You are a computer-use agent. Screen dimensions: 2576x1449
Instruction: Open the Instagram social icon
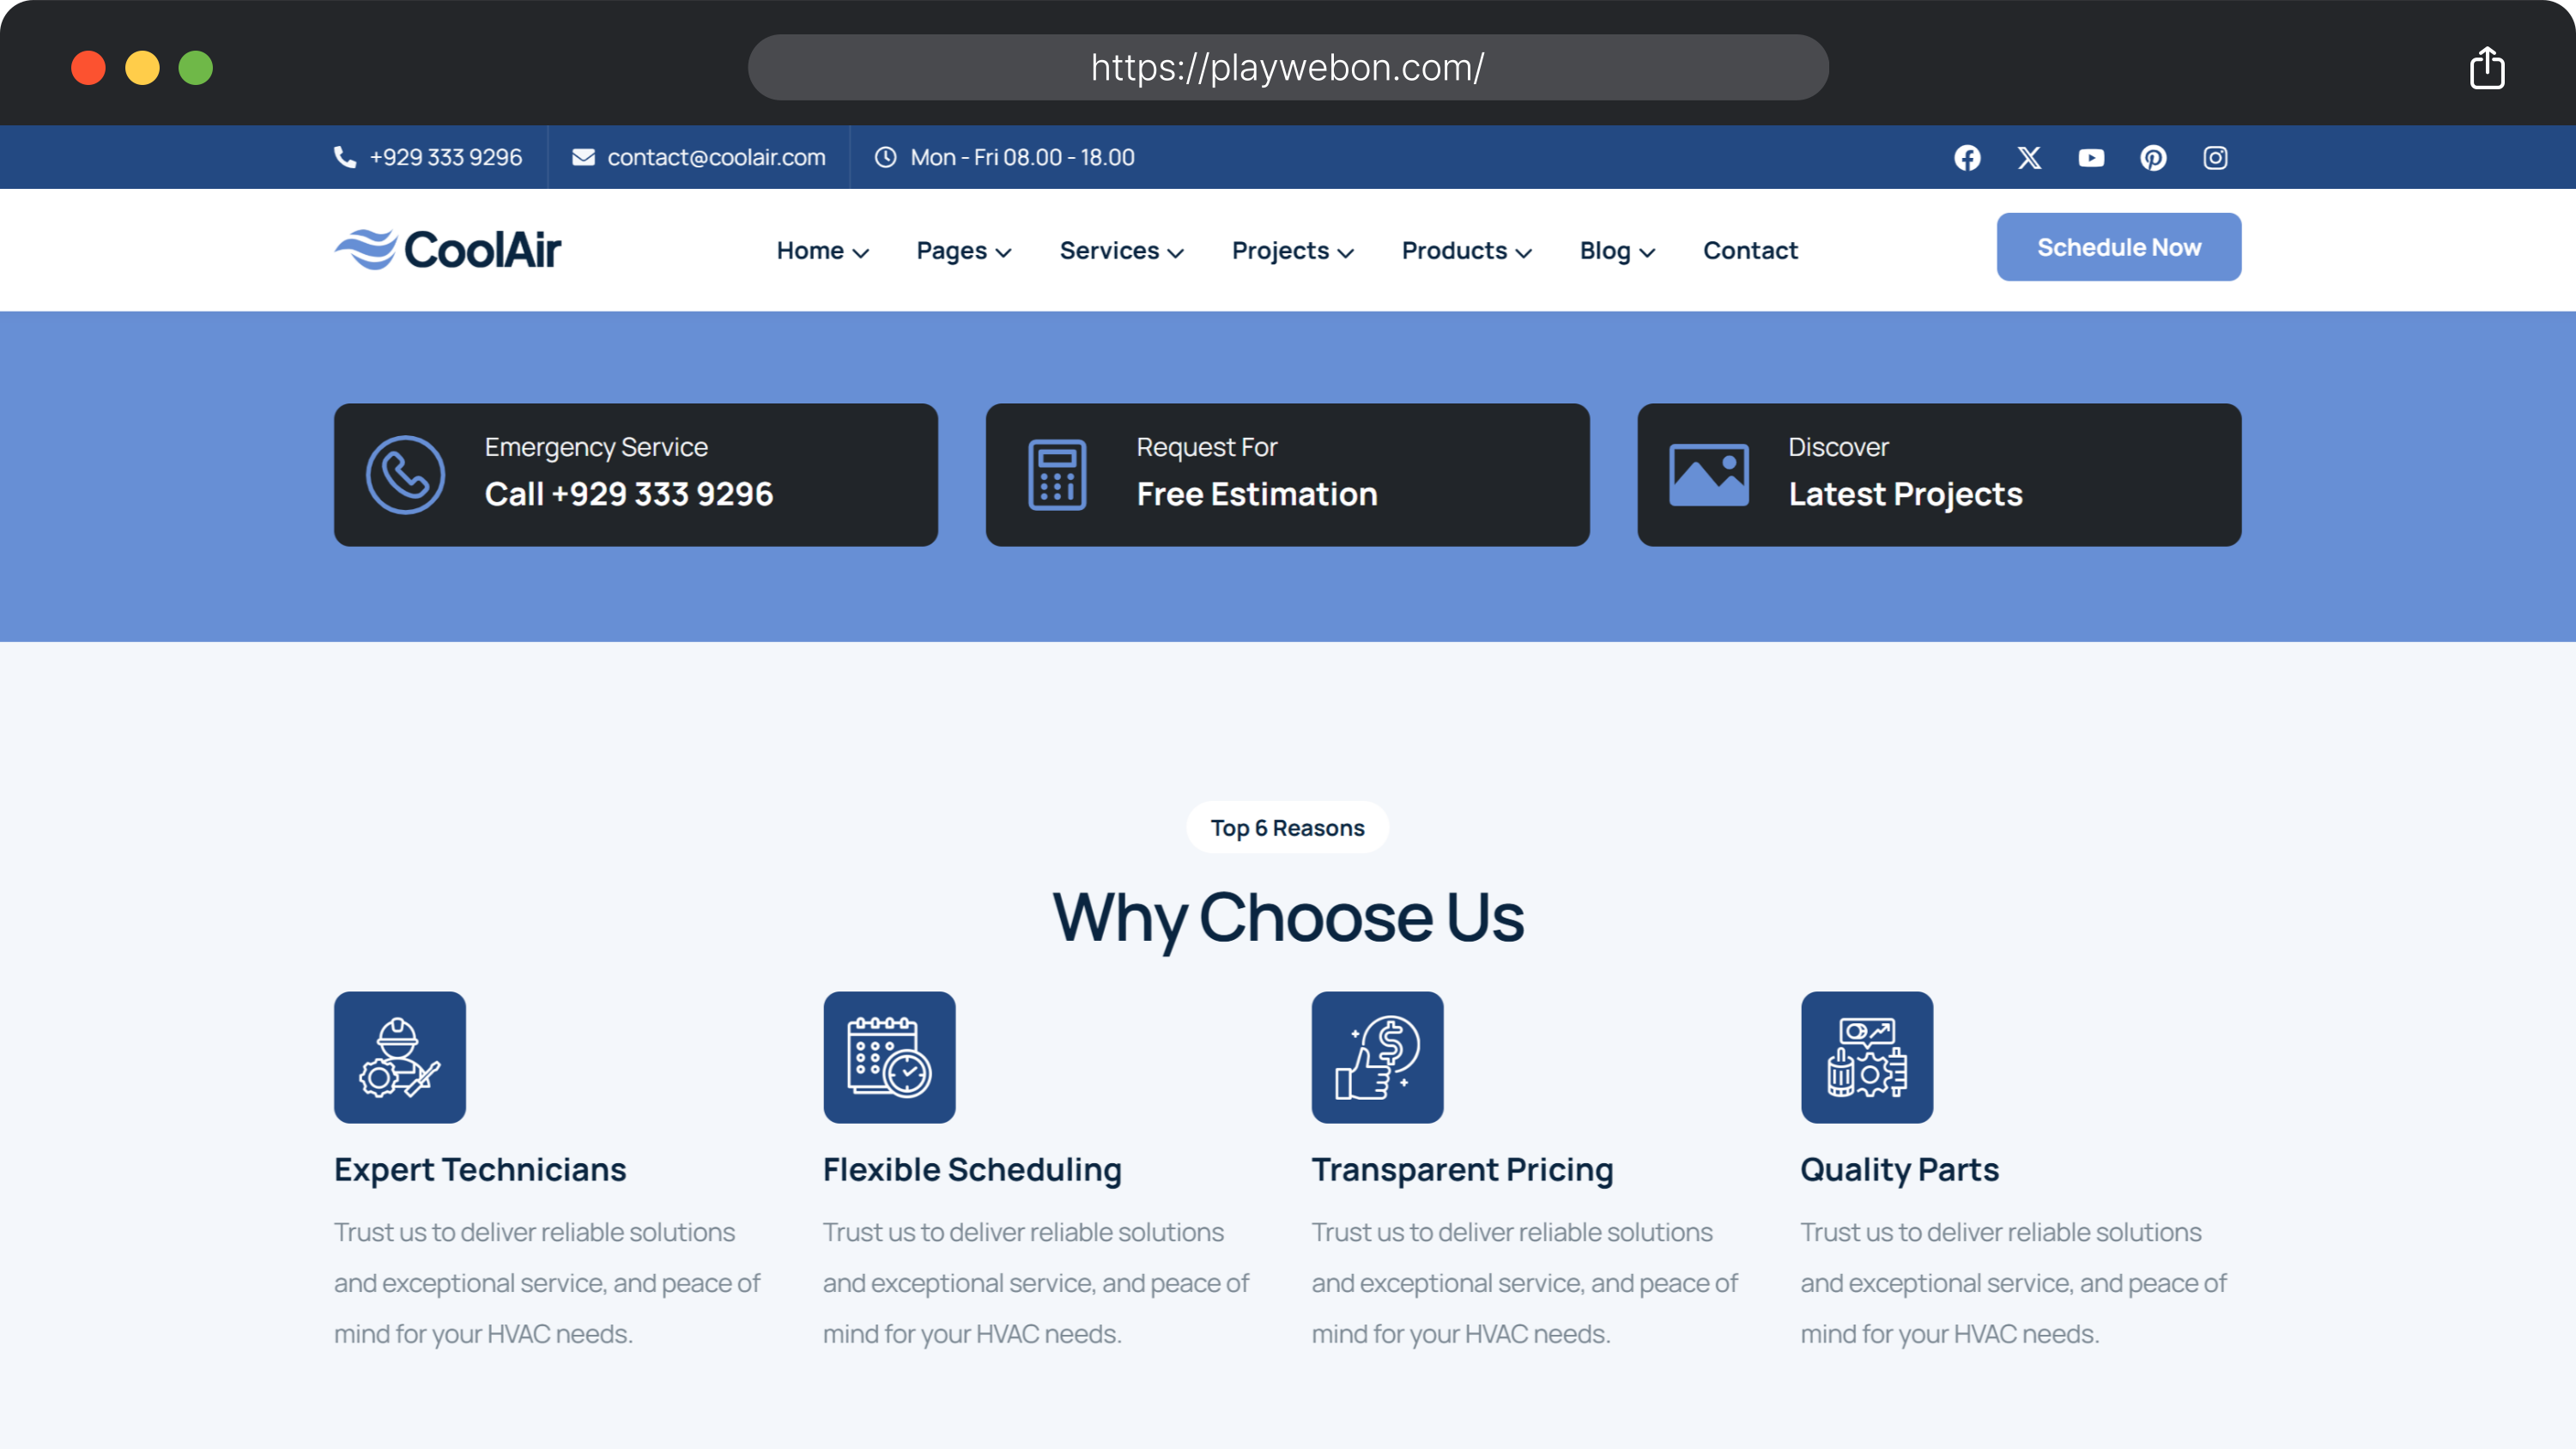coord(2215,158)
